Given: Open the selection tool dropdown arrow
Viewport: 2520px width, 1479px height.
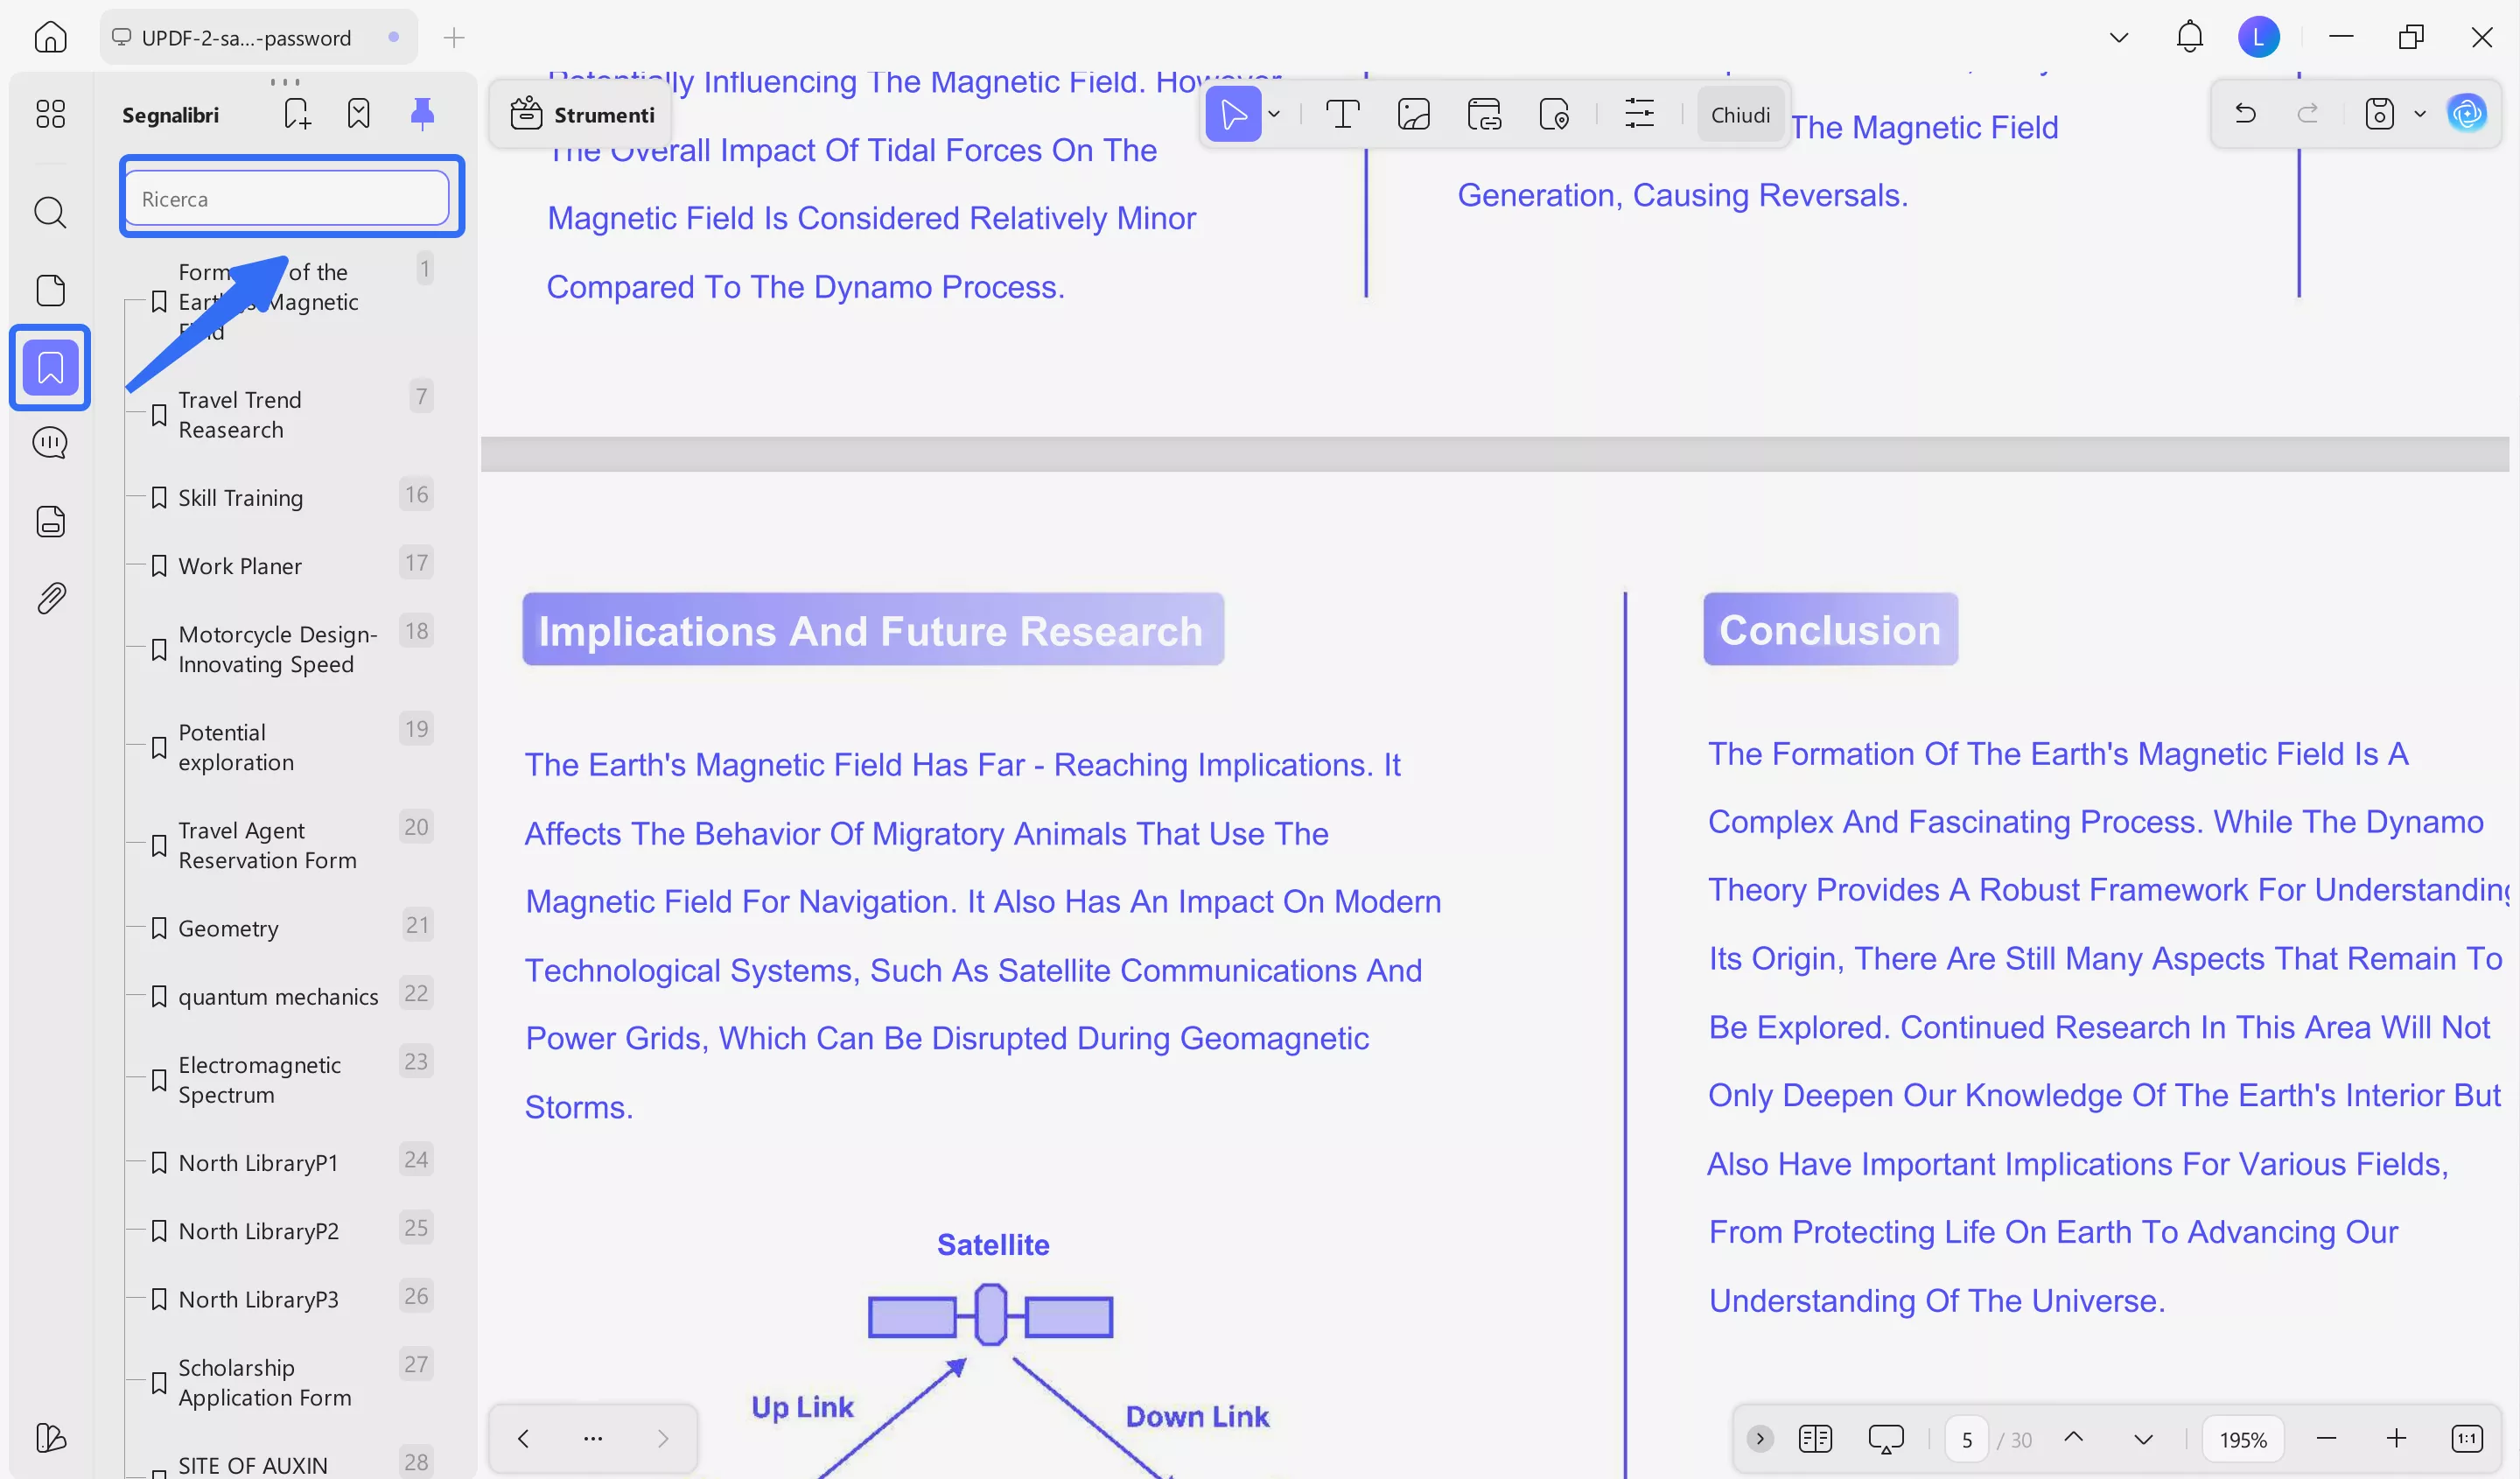Looking at the screenshot, I should tap(1274, 114).
